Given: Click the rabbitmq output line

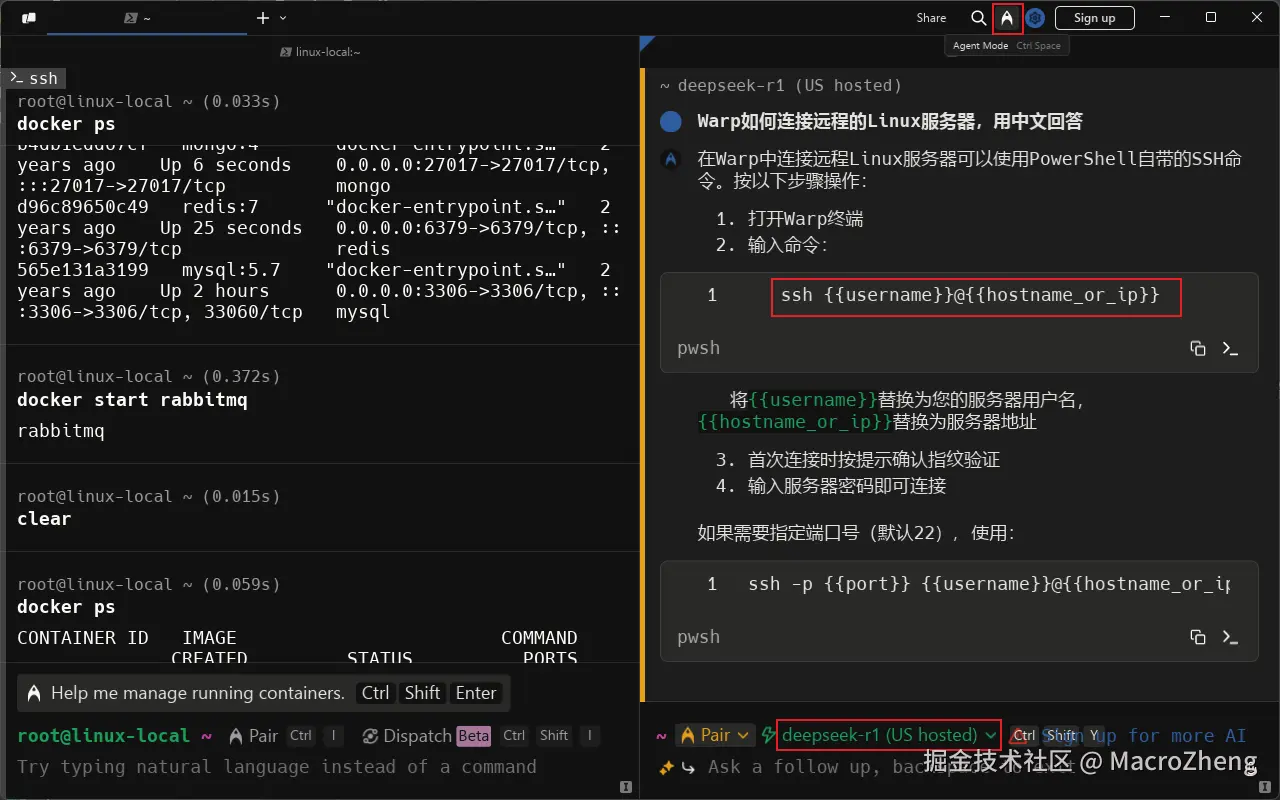Looking at the screenshot, I should click(61, 431).
